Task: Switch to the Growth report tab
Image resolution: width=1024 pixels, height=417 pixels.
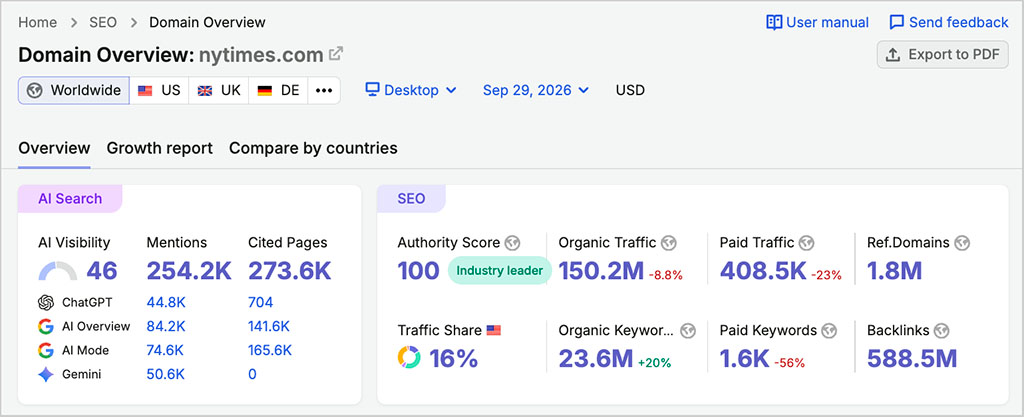Action: click(x=160, y=148)
